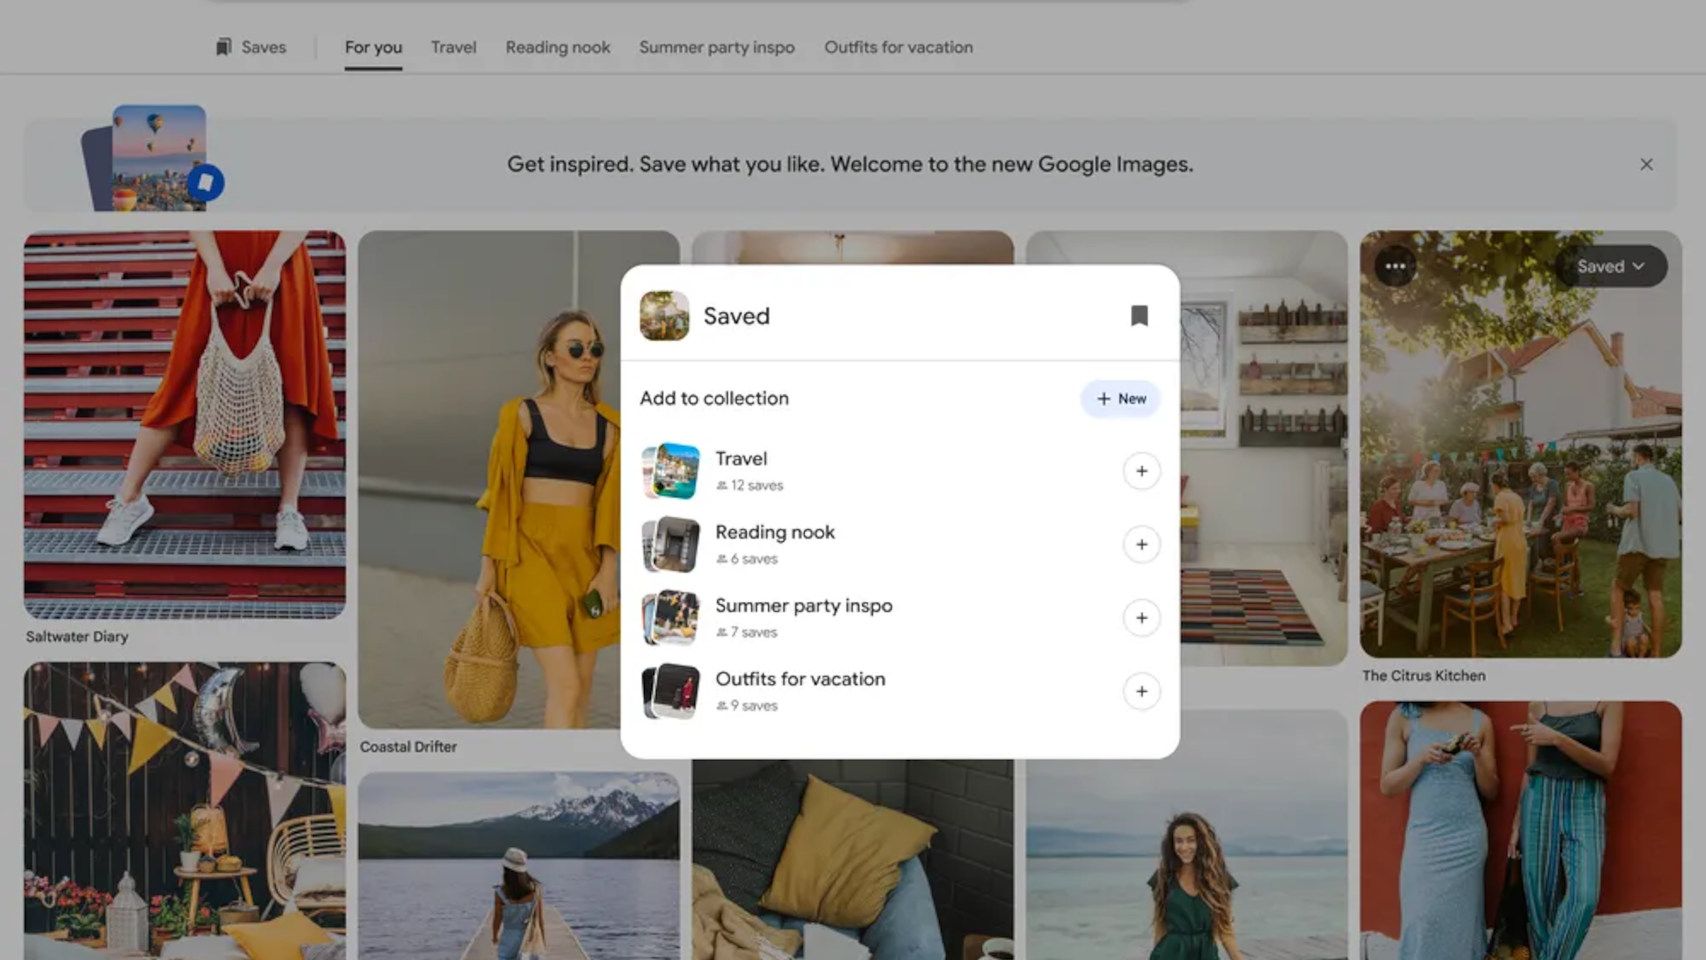This screenshot has height=960, width=1706.
Task: Open the two women in dresses image
Action: point(1520,830)
